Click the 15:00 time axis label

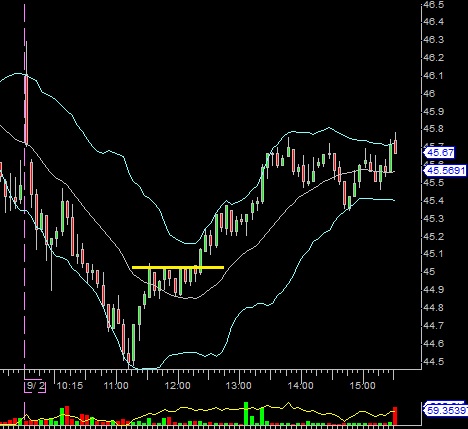pos(362,386)
